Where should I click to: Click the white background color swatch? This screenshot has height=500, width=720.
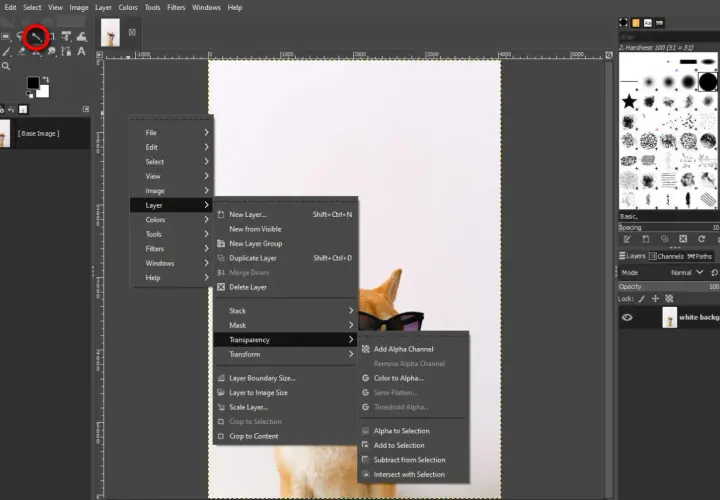click(44, 93)
